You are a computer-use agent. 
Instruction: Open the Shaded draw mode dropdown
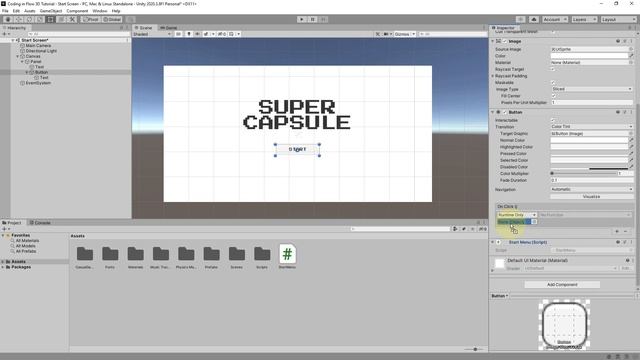coord(152,34)
